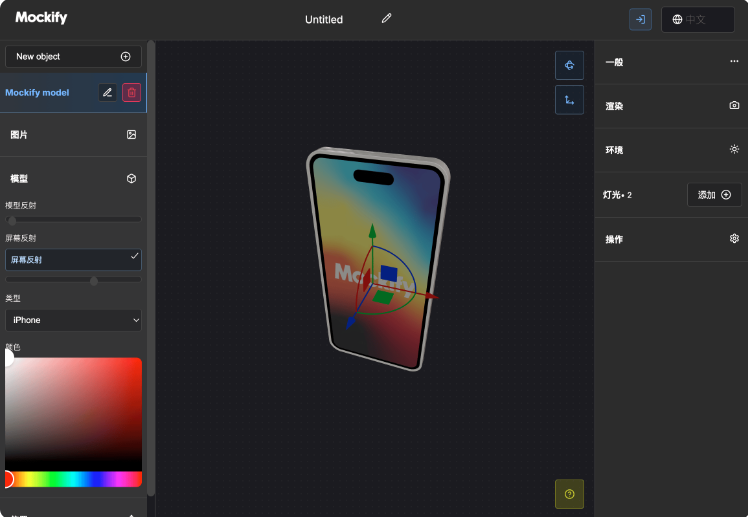Viewport: 748px width, 517px height.
Task: Open the iPhone type dropdown
Action: (73, 320)
